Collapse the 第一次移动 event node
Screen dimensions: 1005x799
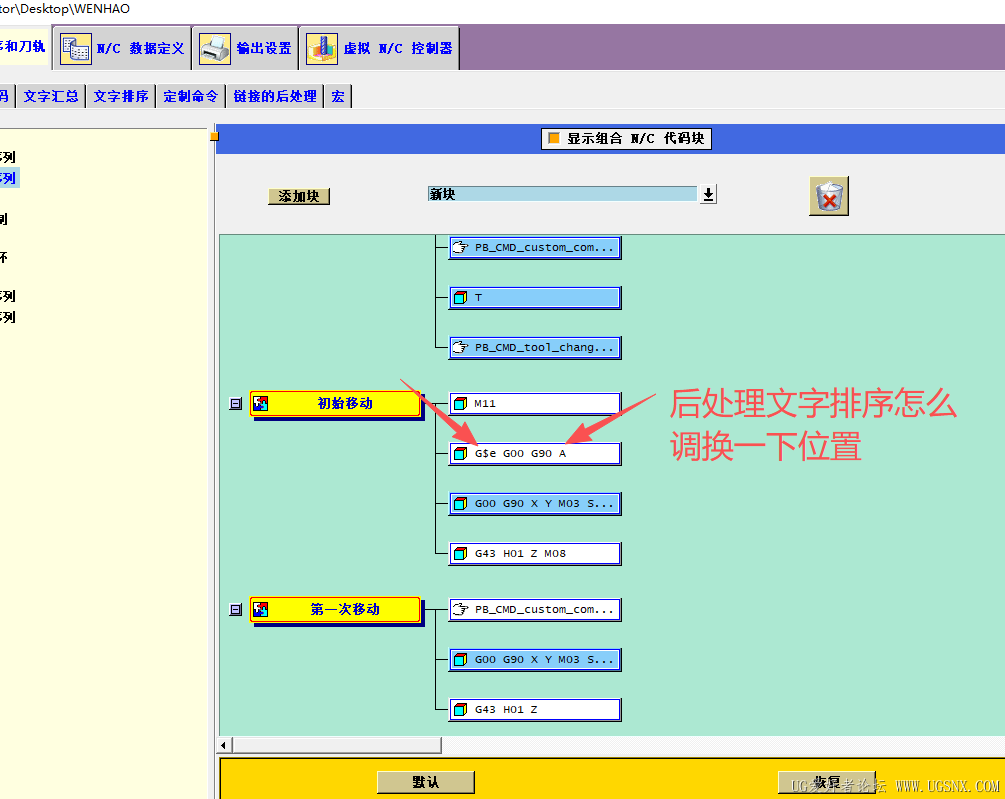pos(236,609)
